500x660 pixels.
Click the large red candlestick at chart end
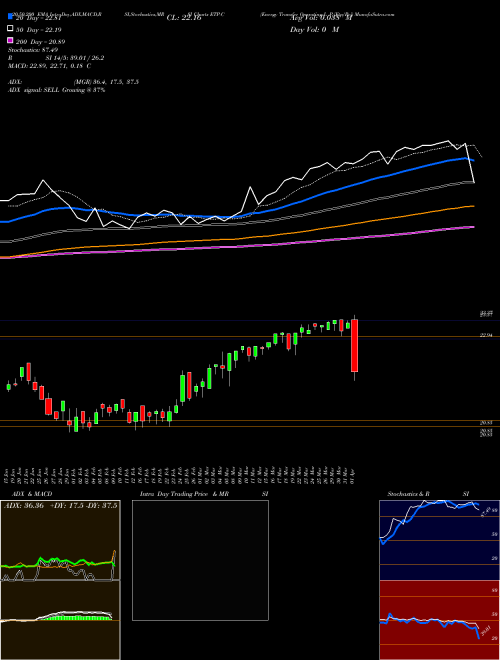[x=355, y=346]
